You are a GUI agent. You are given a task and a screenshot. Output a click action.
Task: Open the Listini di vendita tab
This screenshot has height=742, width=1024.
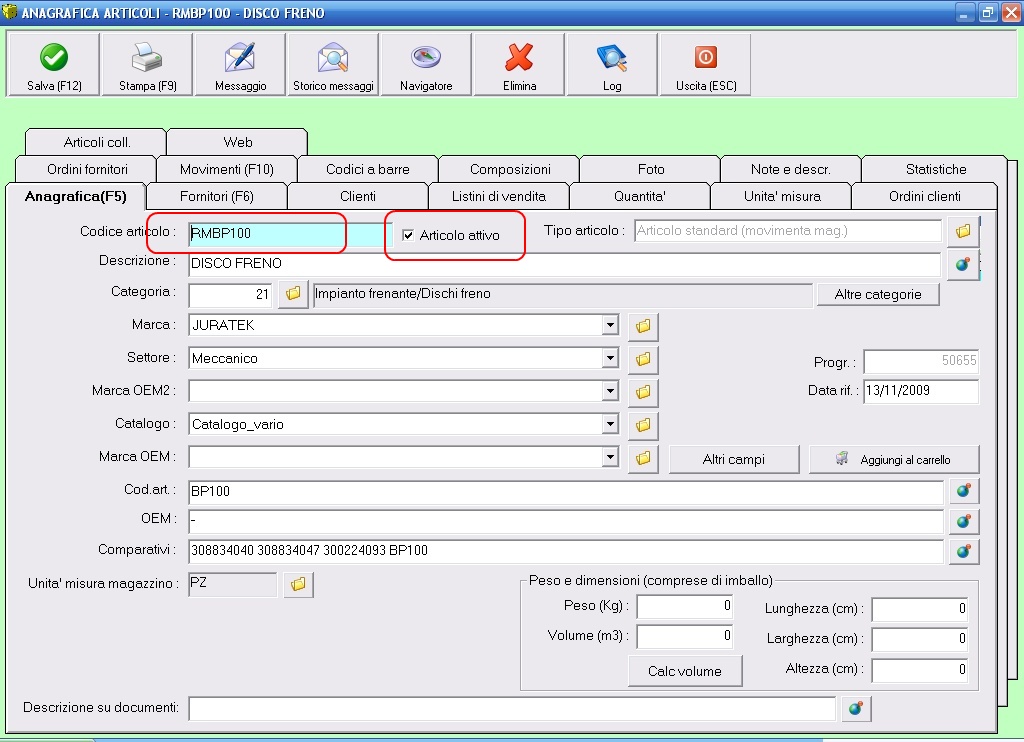499,197
